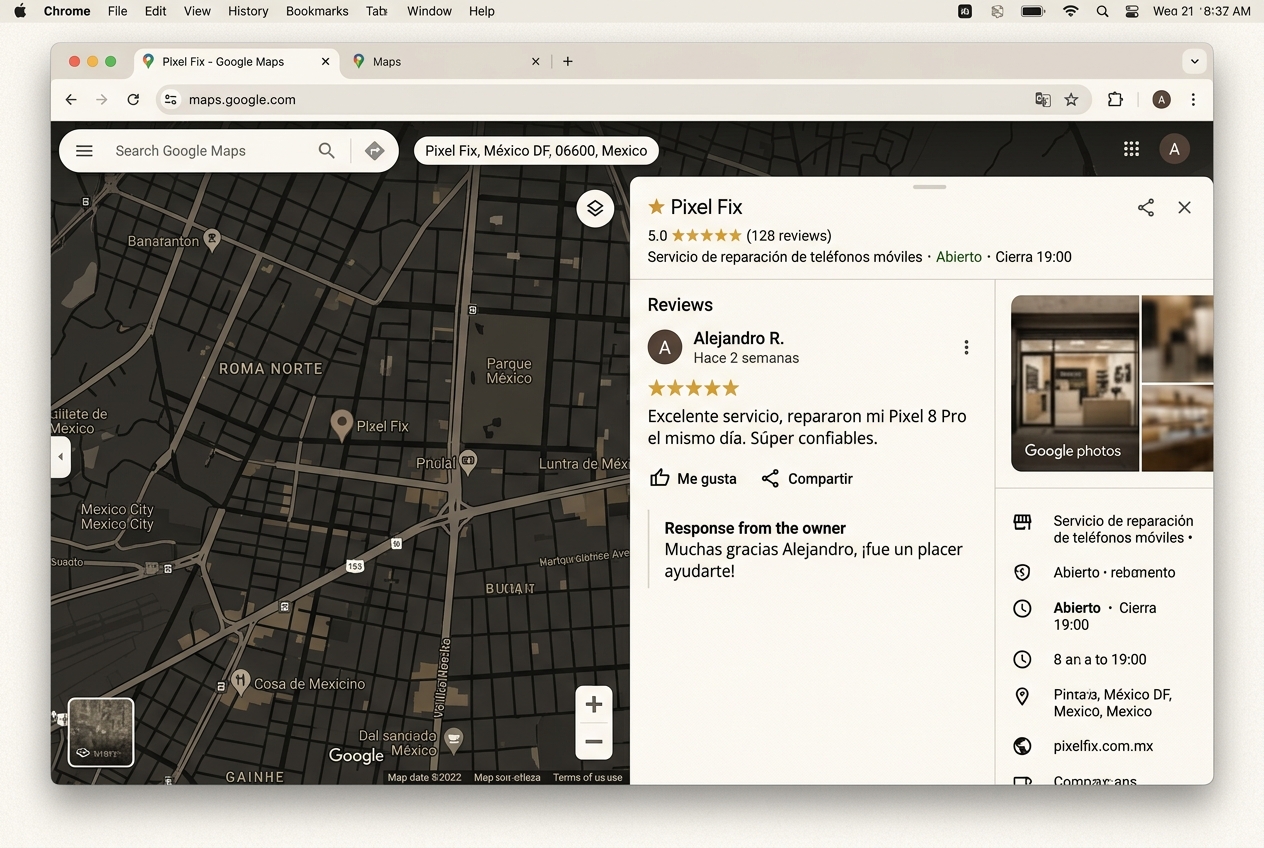Close the Pixel Fix place panel
The image size is (1264, 848).
1184,207
